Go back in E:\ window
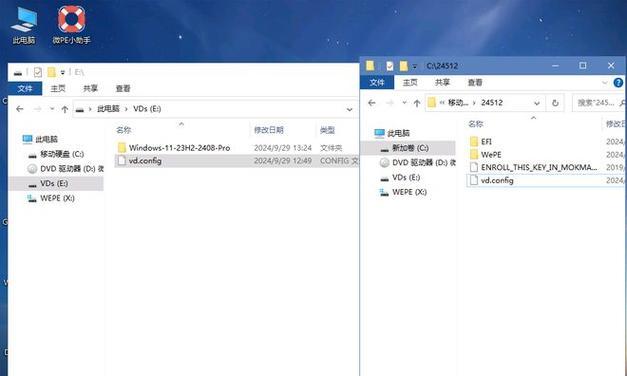This screenshot has width=627, height=376. coord(20,109)
